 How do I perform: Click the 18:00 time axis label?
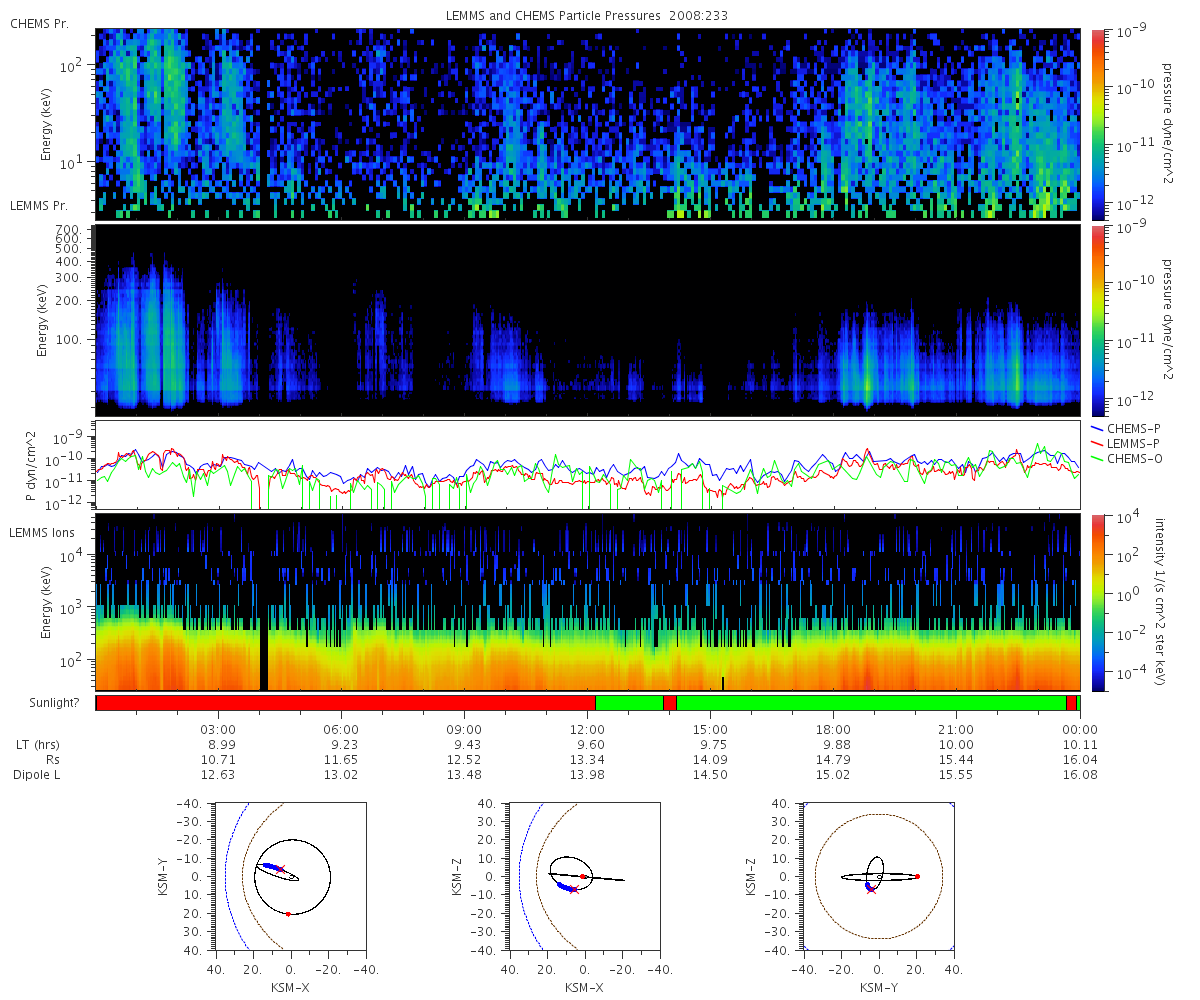pos(833,728)
